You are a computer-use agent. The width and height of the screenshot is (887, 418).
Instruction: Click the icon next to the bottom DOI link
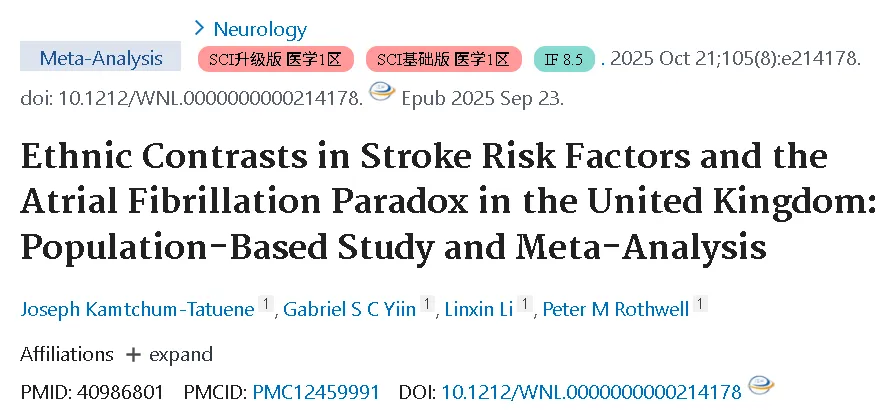(761, 386)
